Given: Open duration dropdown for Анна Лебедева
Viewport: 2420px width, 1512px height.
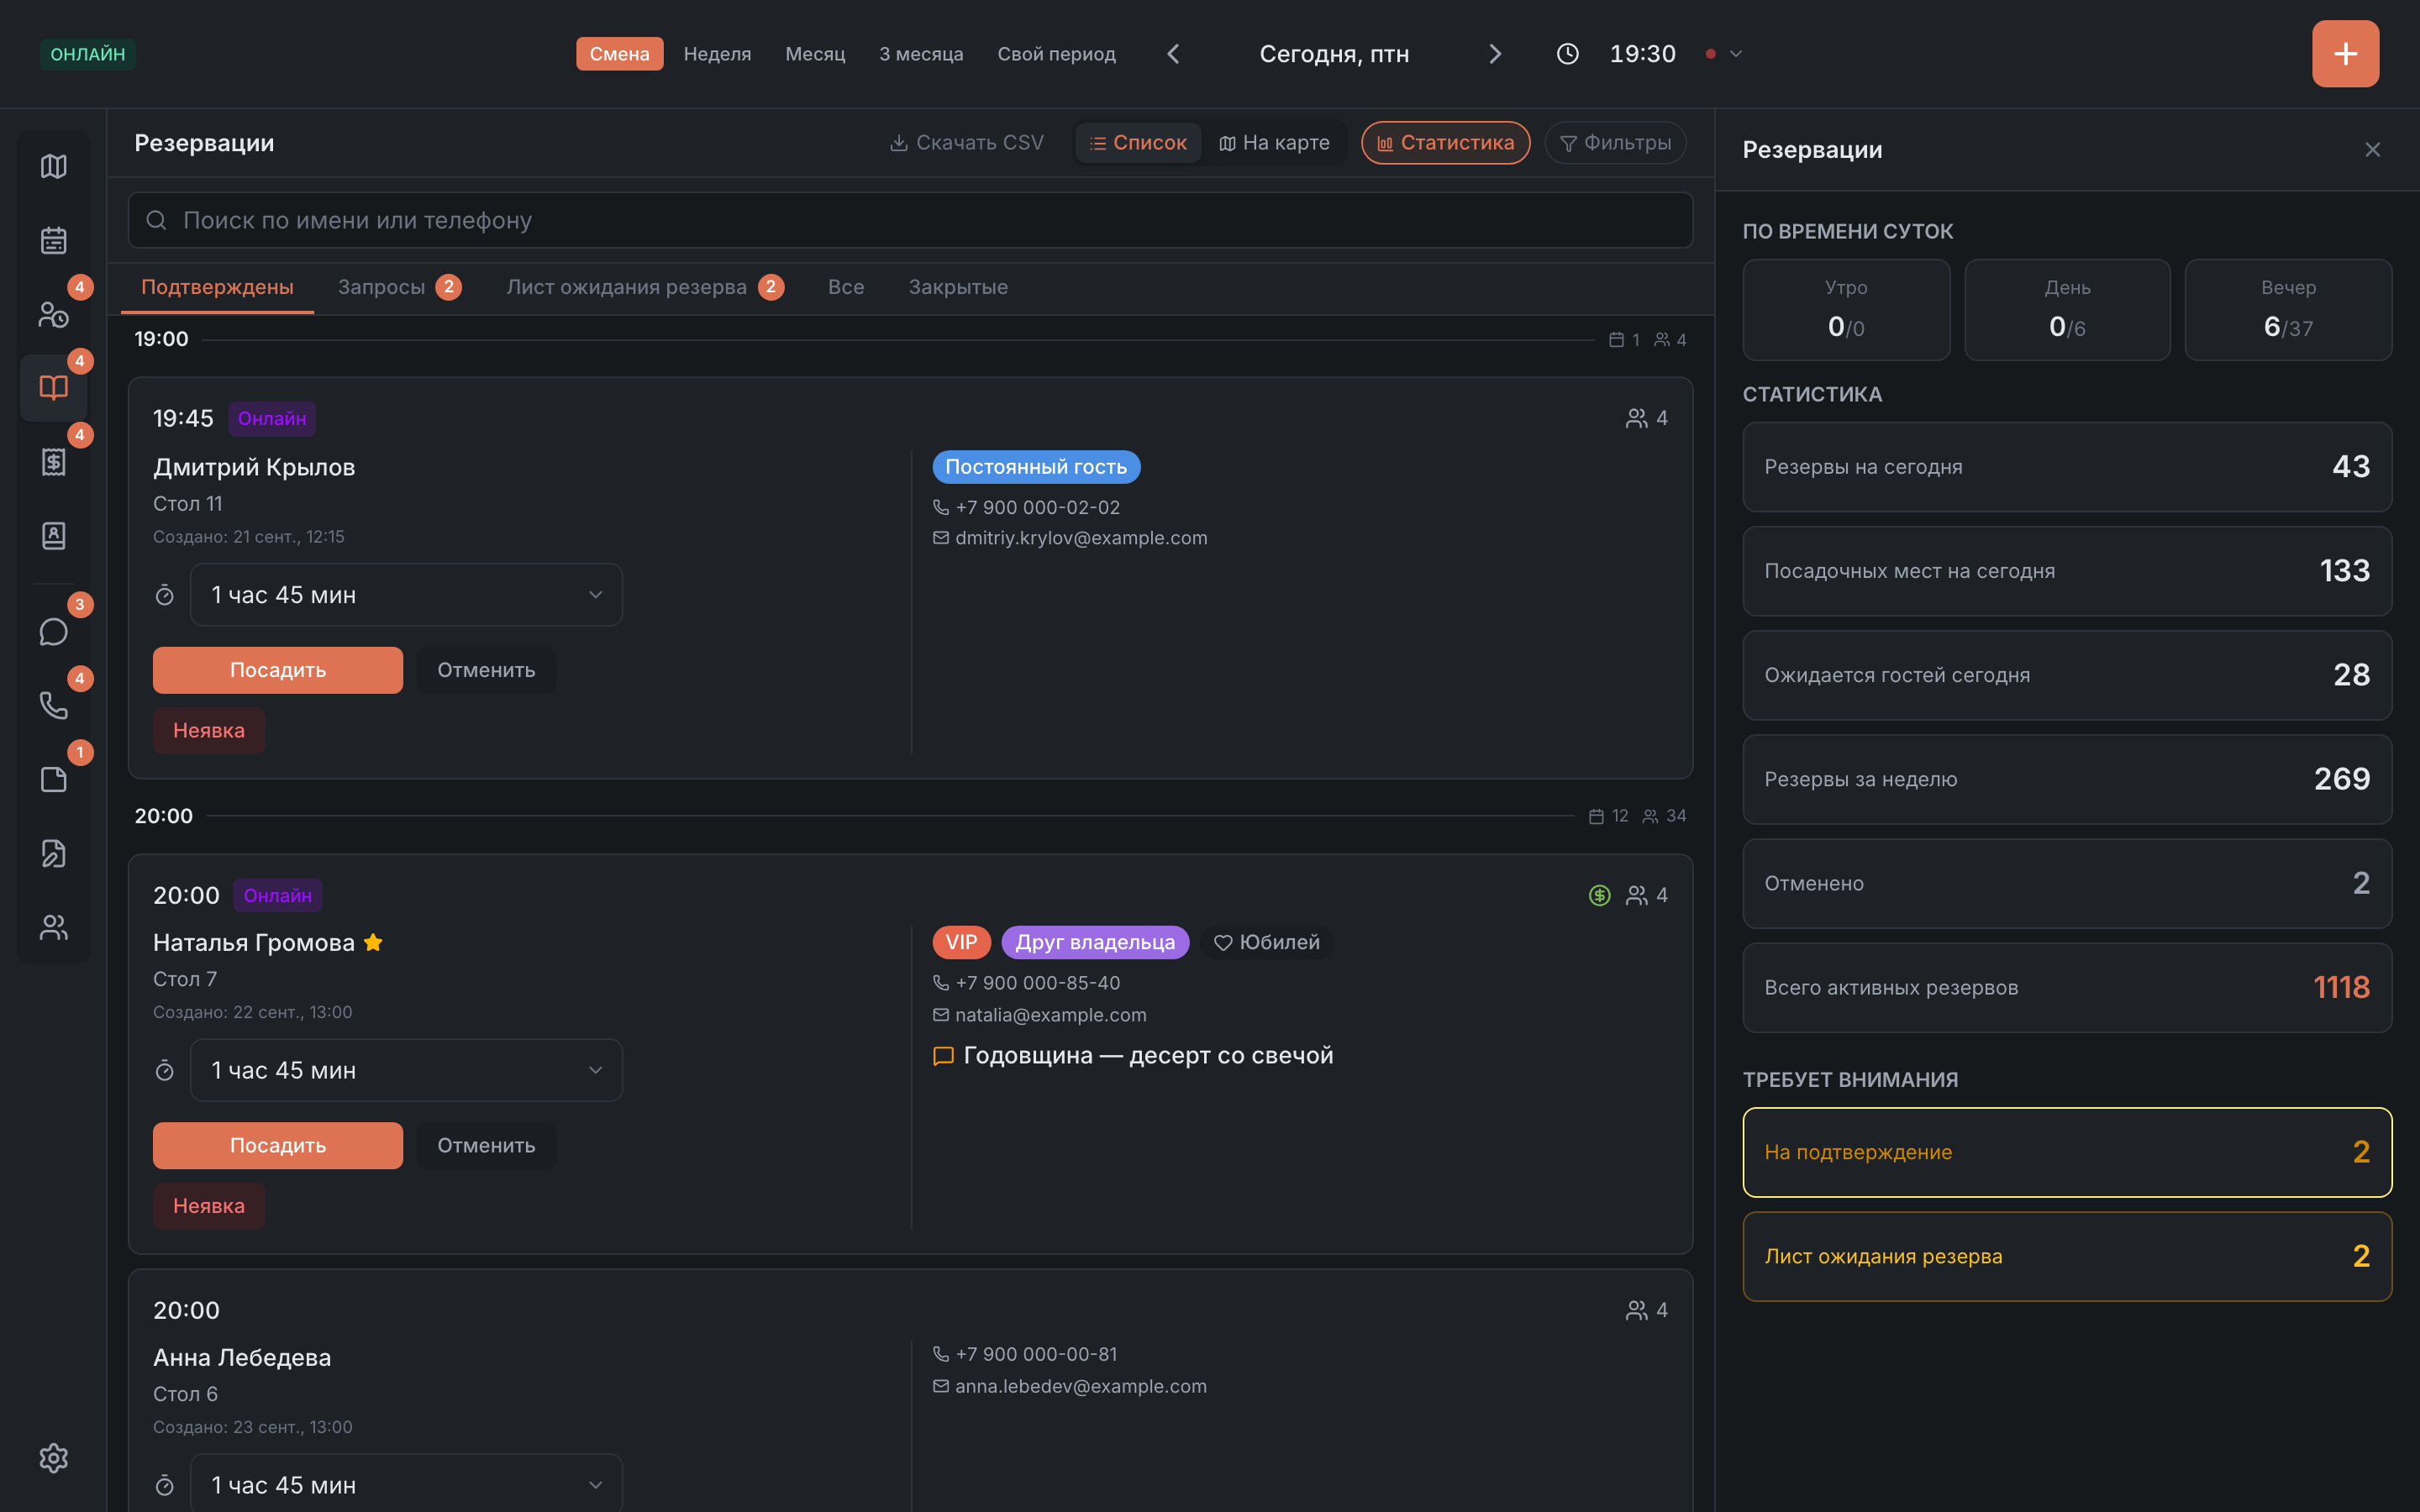Looking at the screenshot, I should pyautogui.click(x=406, y=1484).
